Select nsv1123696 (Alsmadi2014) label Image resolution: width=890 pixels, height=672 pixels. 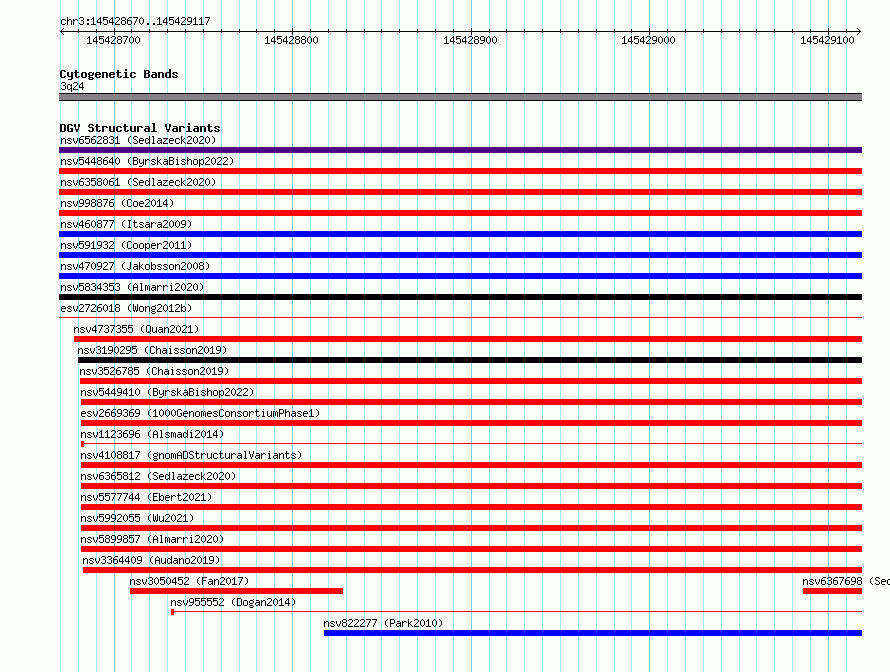[152, 434]
